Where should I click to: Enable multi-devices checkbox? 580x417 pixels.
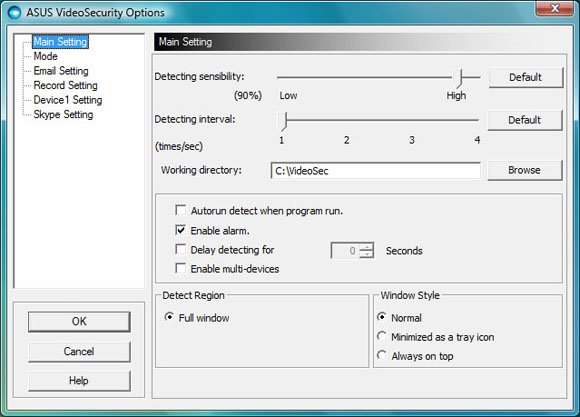click(181, 268)
